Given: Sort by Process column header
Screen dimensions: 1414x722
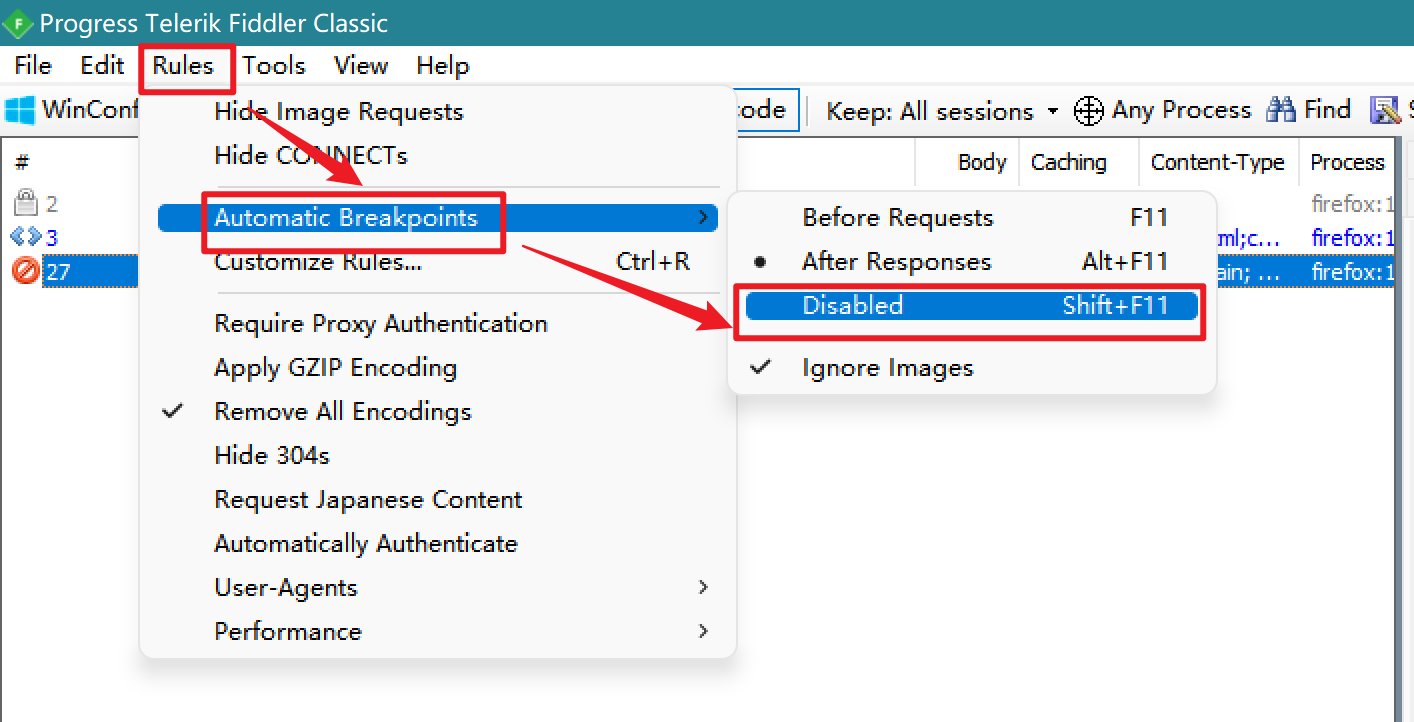Looking at the screenshot, I should click(x=1347, y=163).
